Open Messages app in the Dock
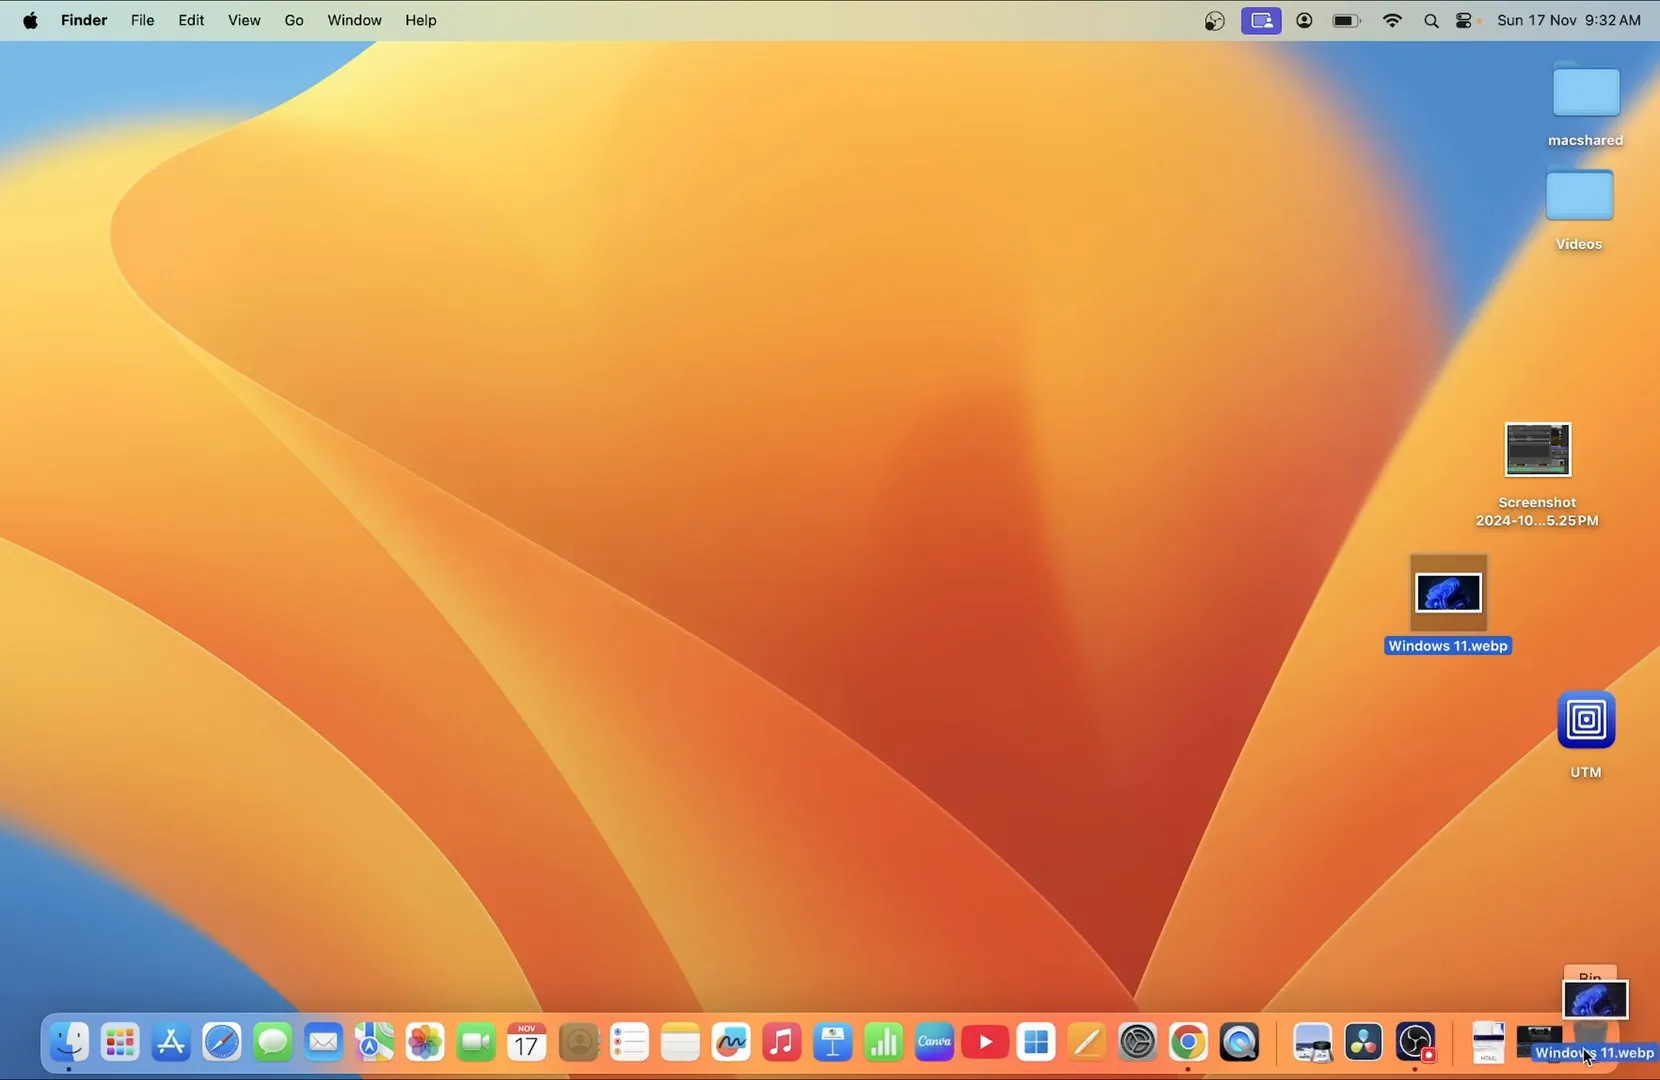 (273, 1043)
